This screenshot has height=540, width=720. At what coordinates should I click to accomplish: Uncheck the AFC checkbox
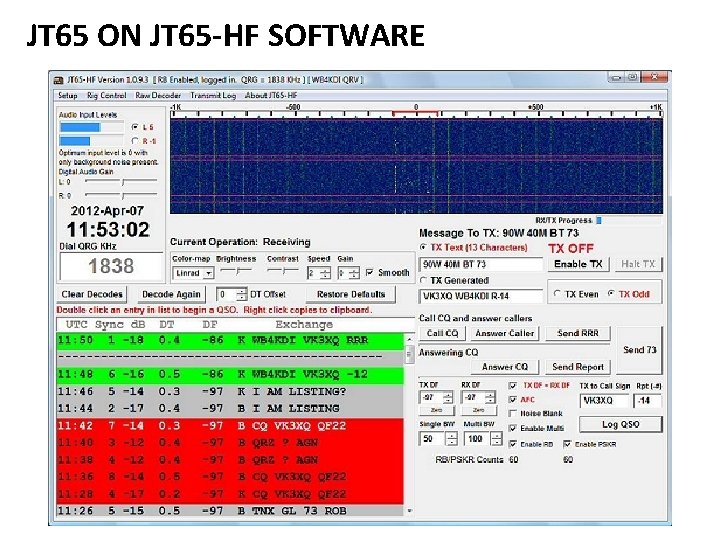[x=514, y=399]
